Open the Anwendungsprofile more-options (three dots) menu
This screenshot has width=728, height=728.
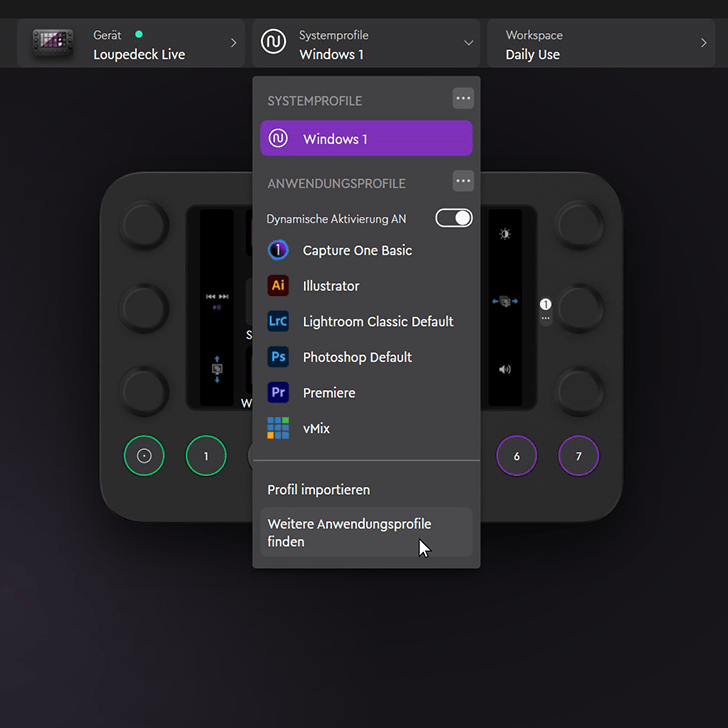pos(463,181)
